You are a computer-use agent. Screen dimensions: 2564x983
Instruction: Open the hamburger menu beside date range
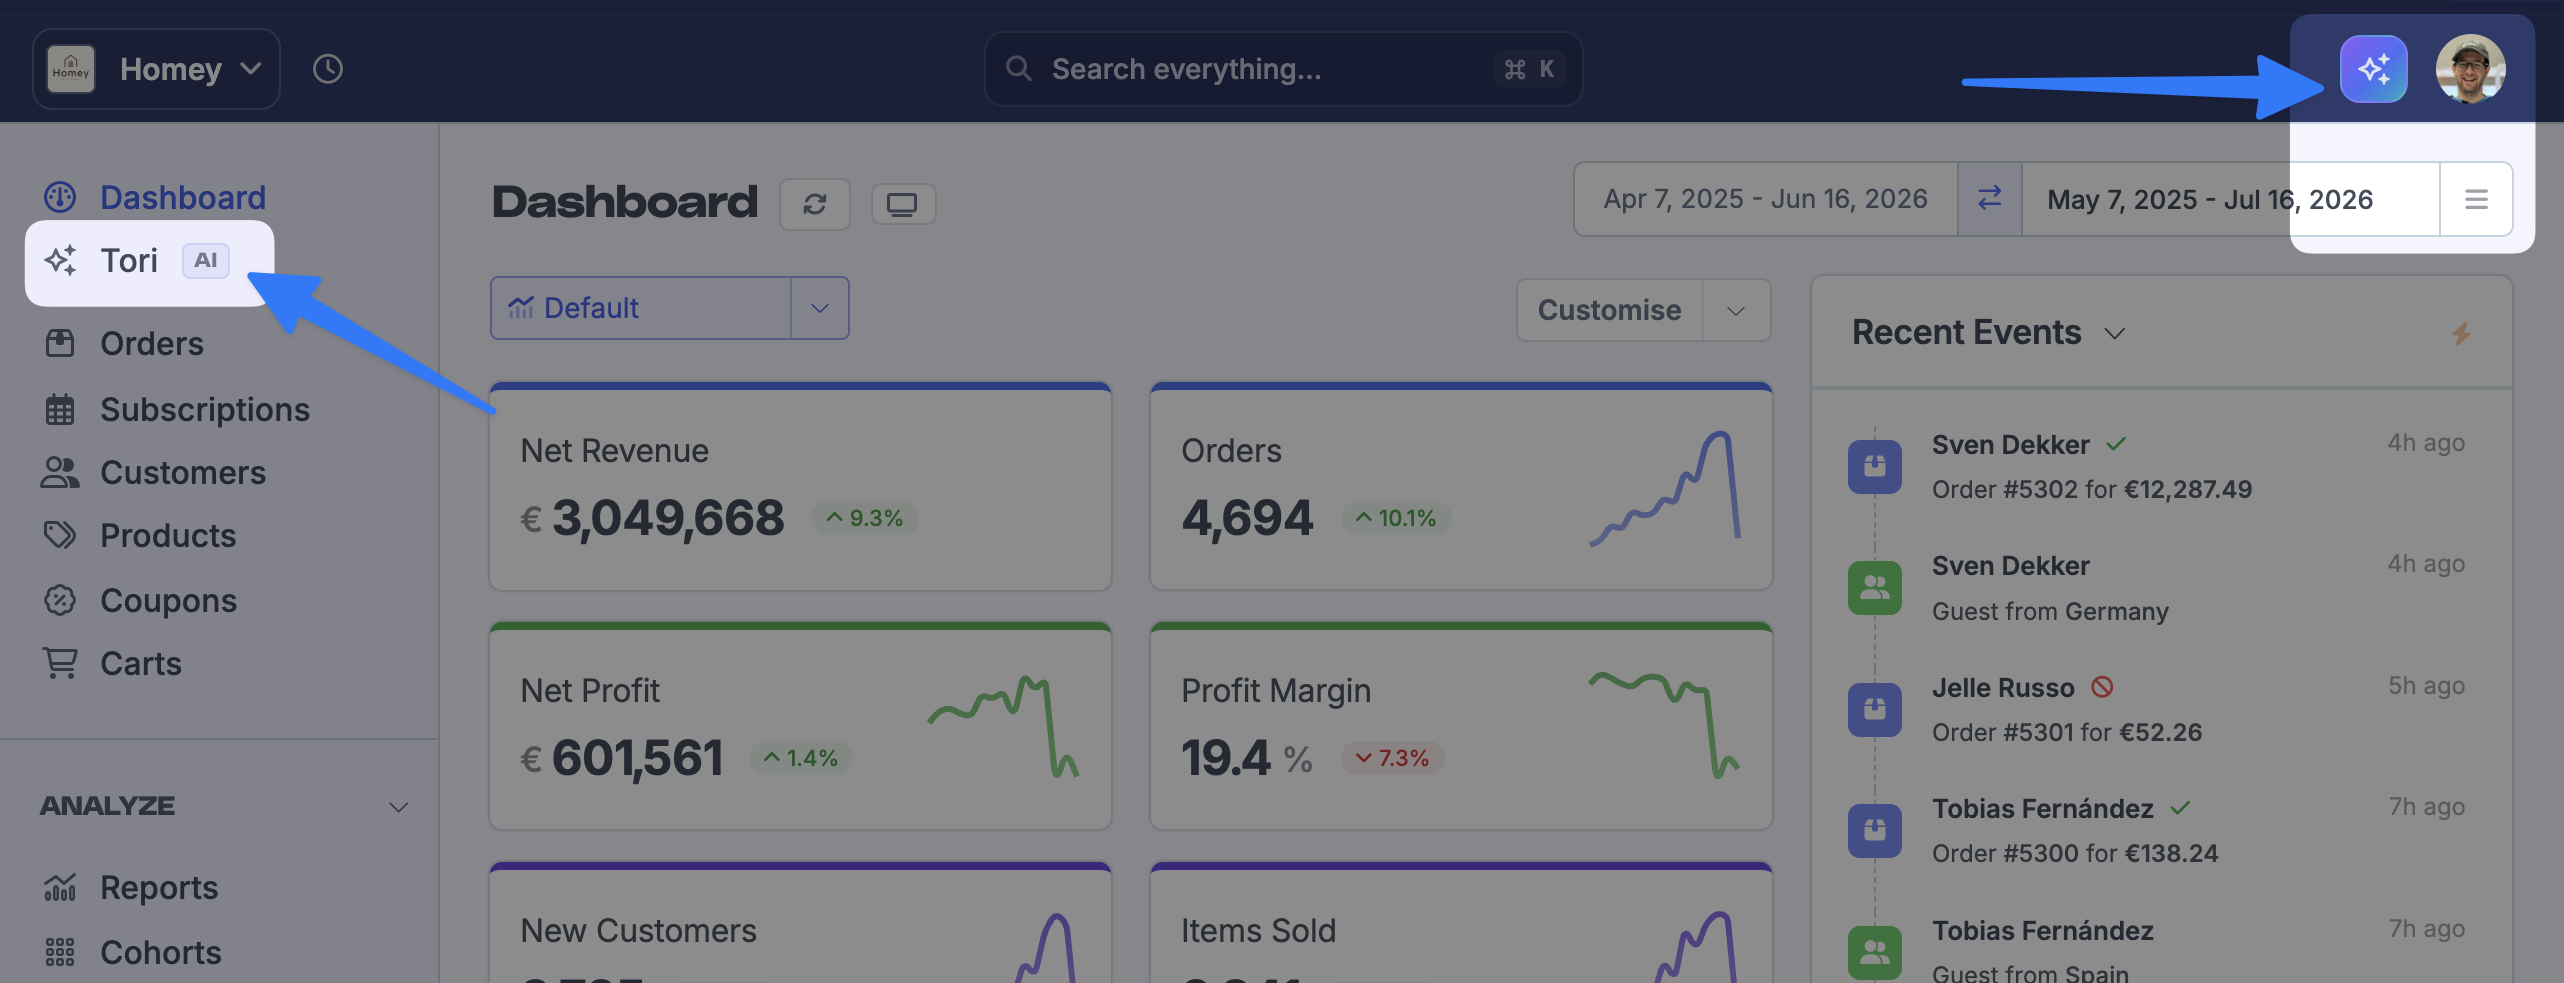pos(2476,199)
